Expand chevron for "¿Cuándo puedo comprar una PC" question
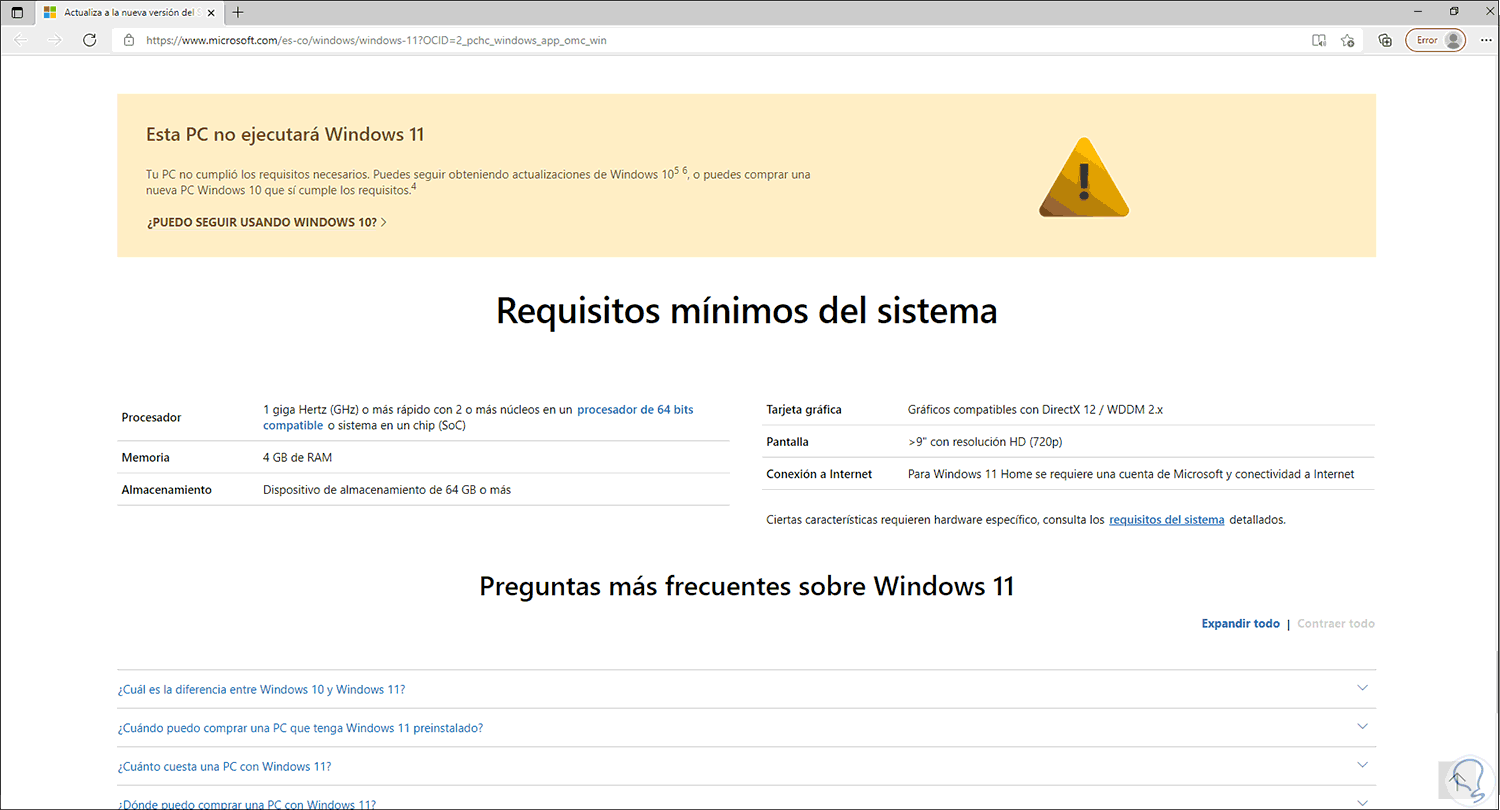This screenshot has width=1500, height=810. pyautogui.click(x=1362, y=726)
